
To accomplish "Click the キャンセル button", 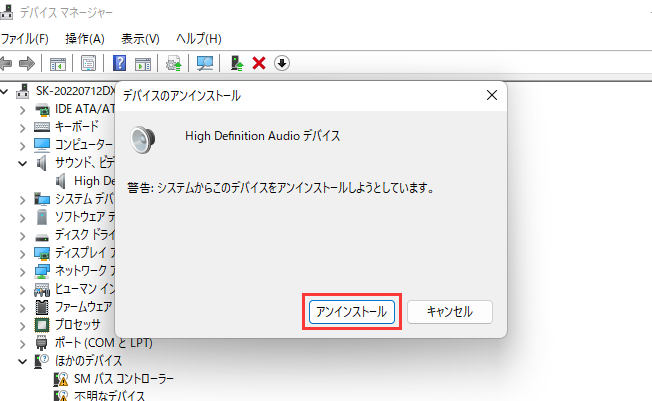I will coord(450,312).
